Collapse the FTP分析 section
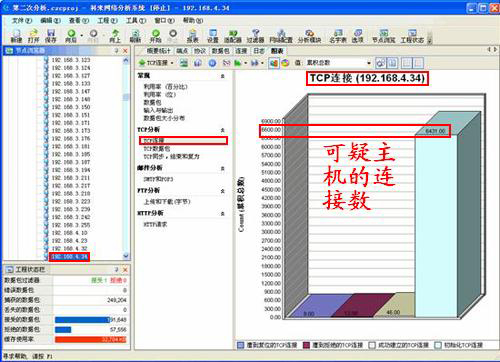 [x=223, y=191]
